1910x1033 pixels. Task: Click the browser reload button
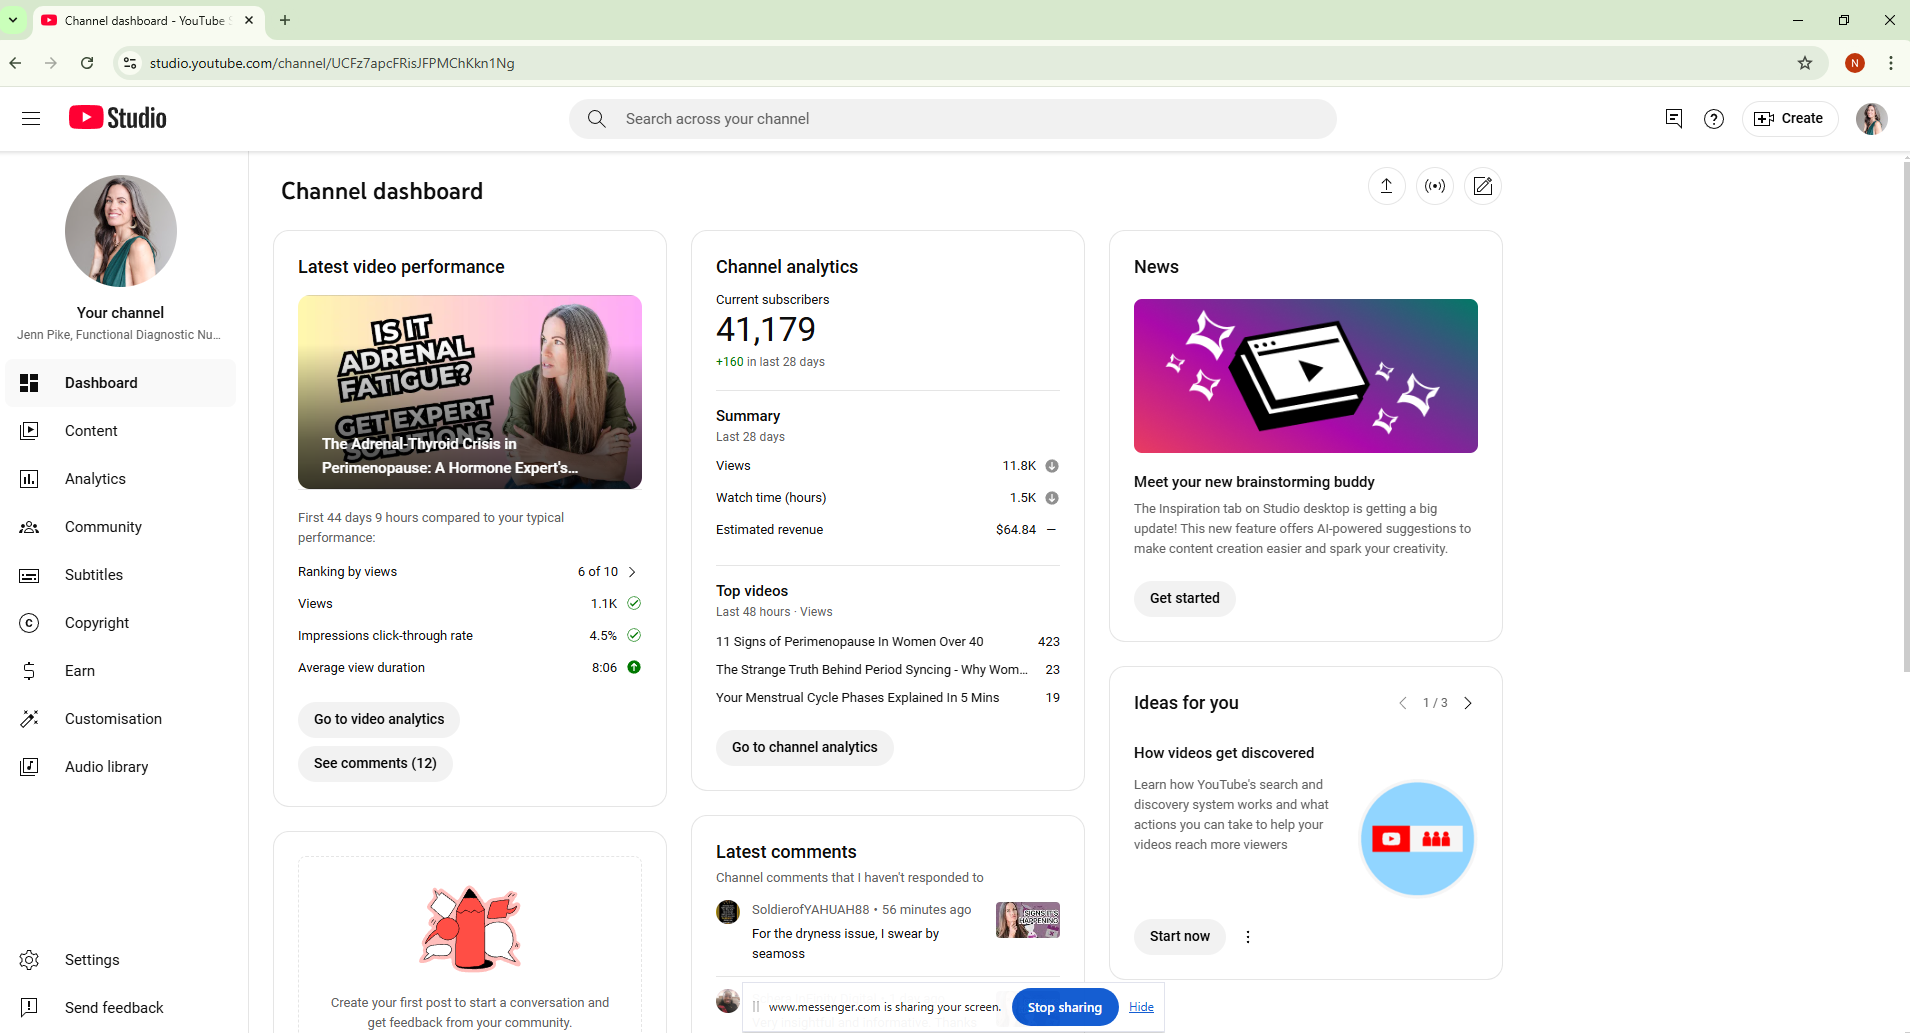87,63
